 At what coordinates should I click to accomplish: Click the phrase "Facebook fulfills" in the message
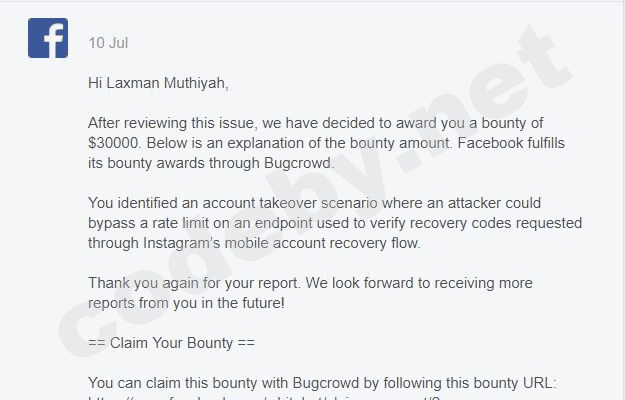tap(511, 143)
